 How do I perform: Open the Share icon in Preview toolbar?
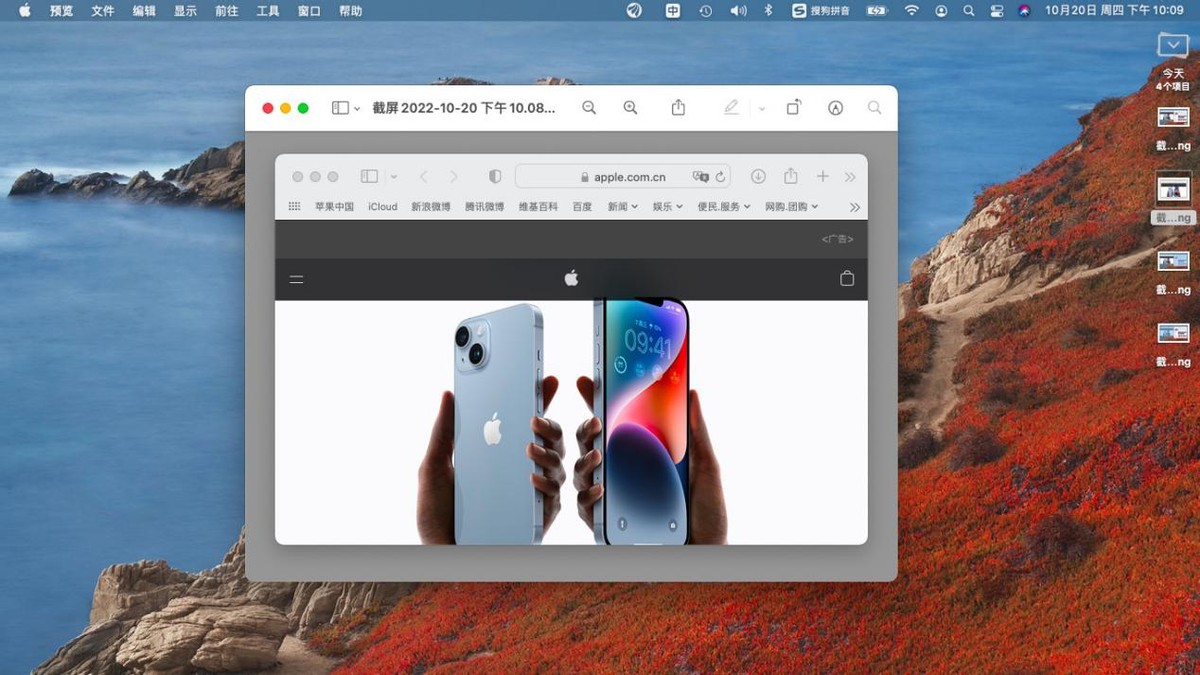pos(677,107)
